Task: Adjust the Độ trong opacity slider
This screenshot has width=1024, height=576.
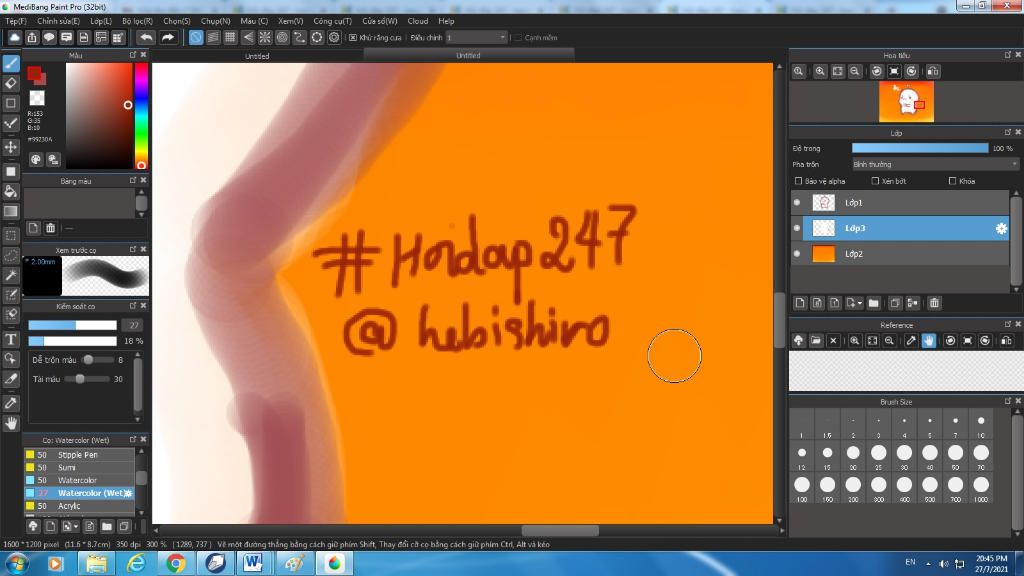Action: (920, 148)
